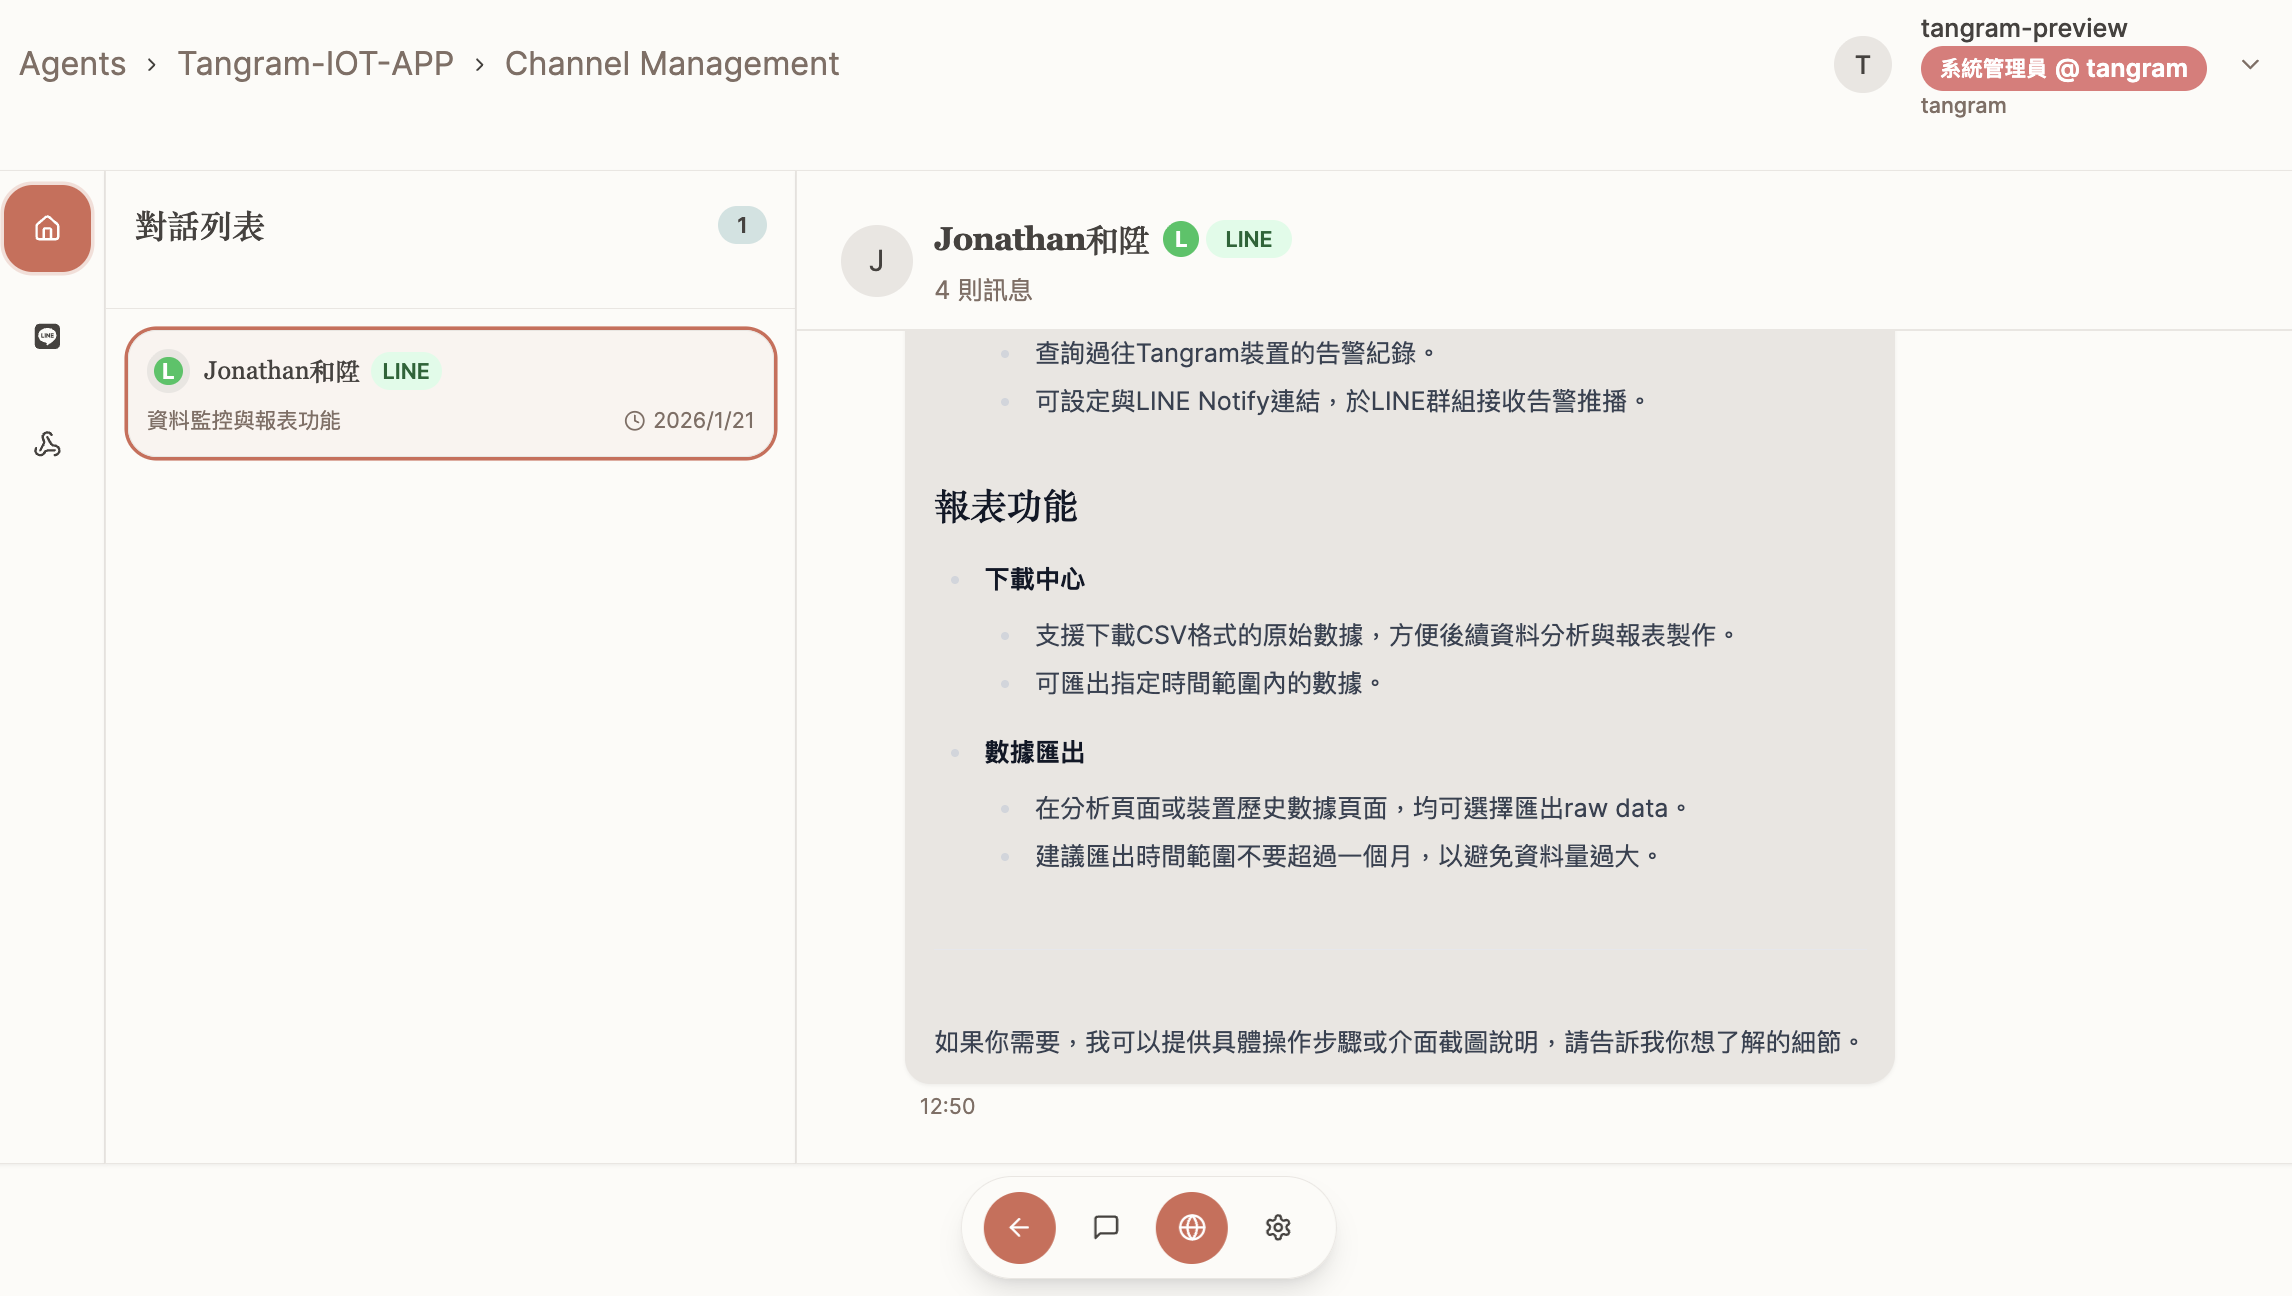This screenshot has height=1296, width=2292.
Task: Click the T user avatar
Action: (1862, 65)
